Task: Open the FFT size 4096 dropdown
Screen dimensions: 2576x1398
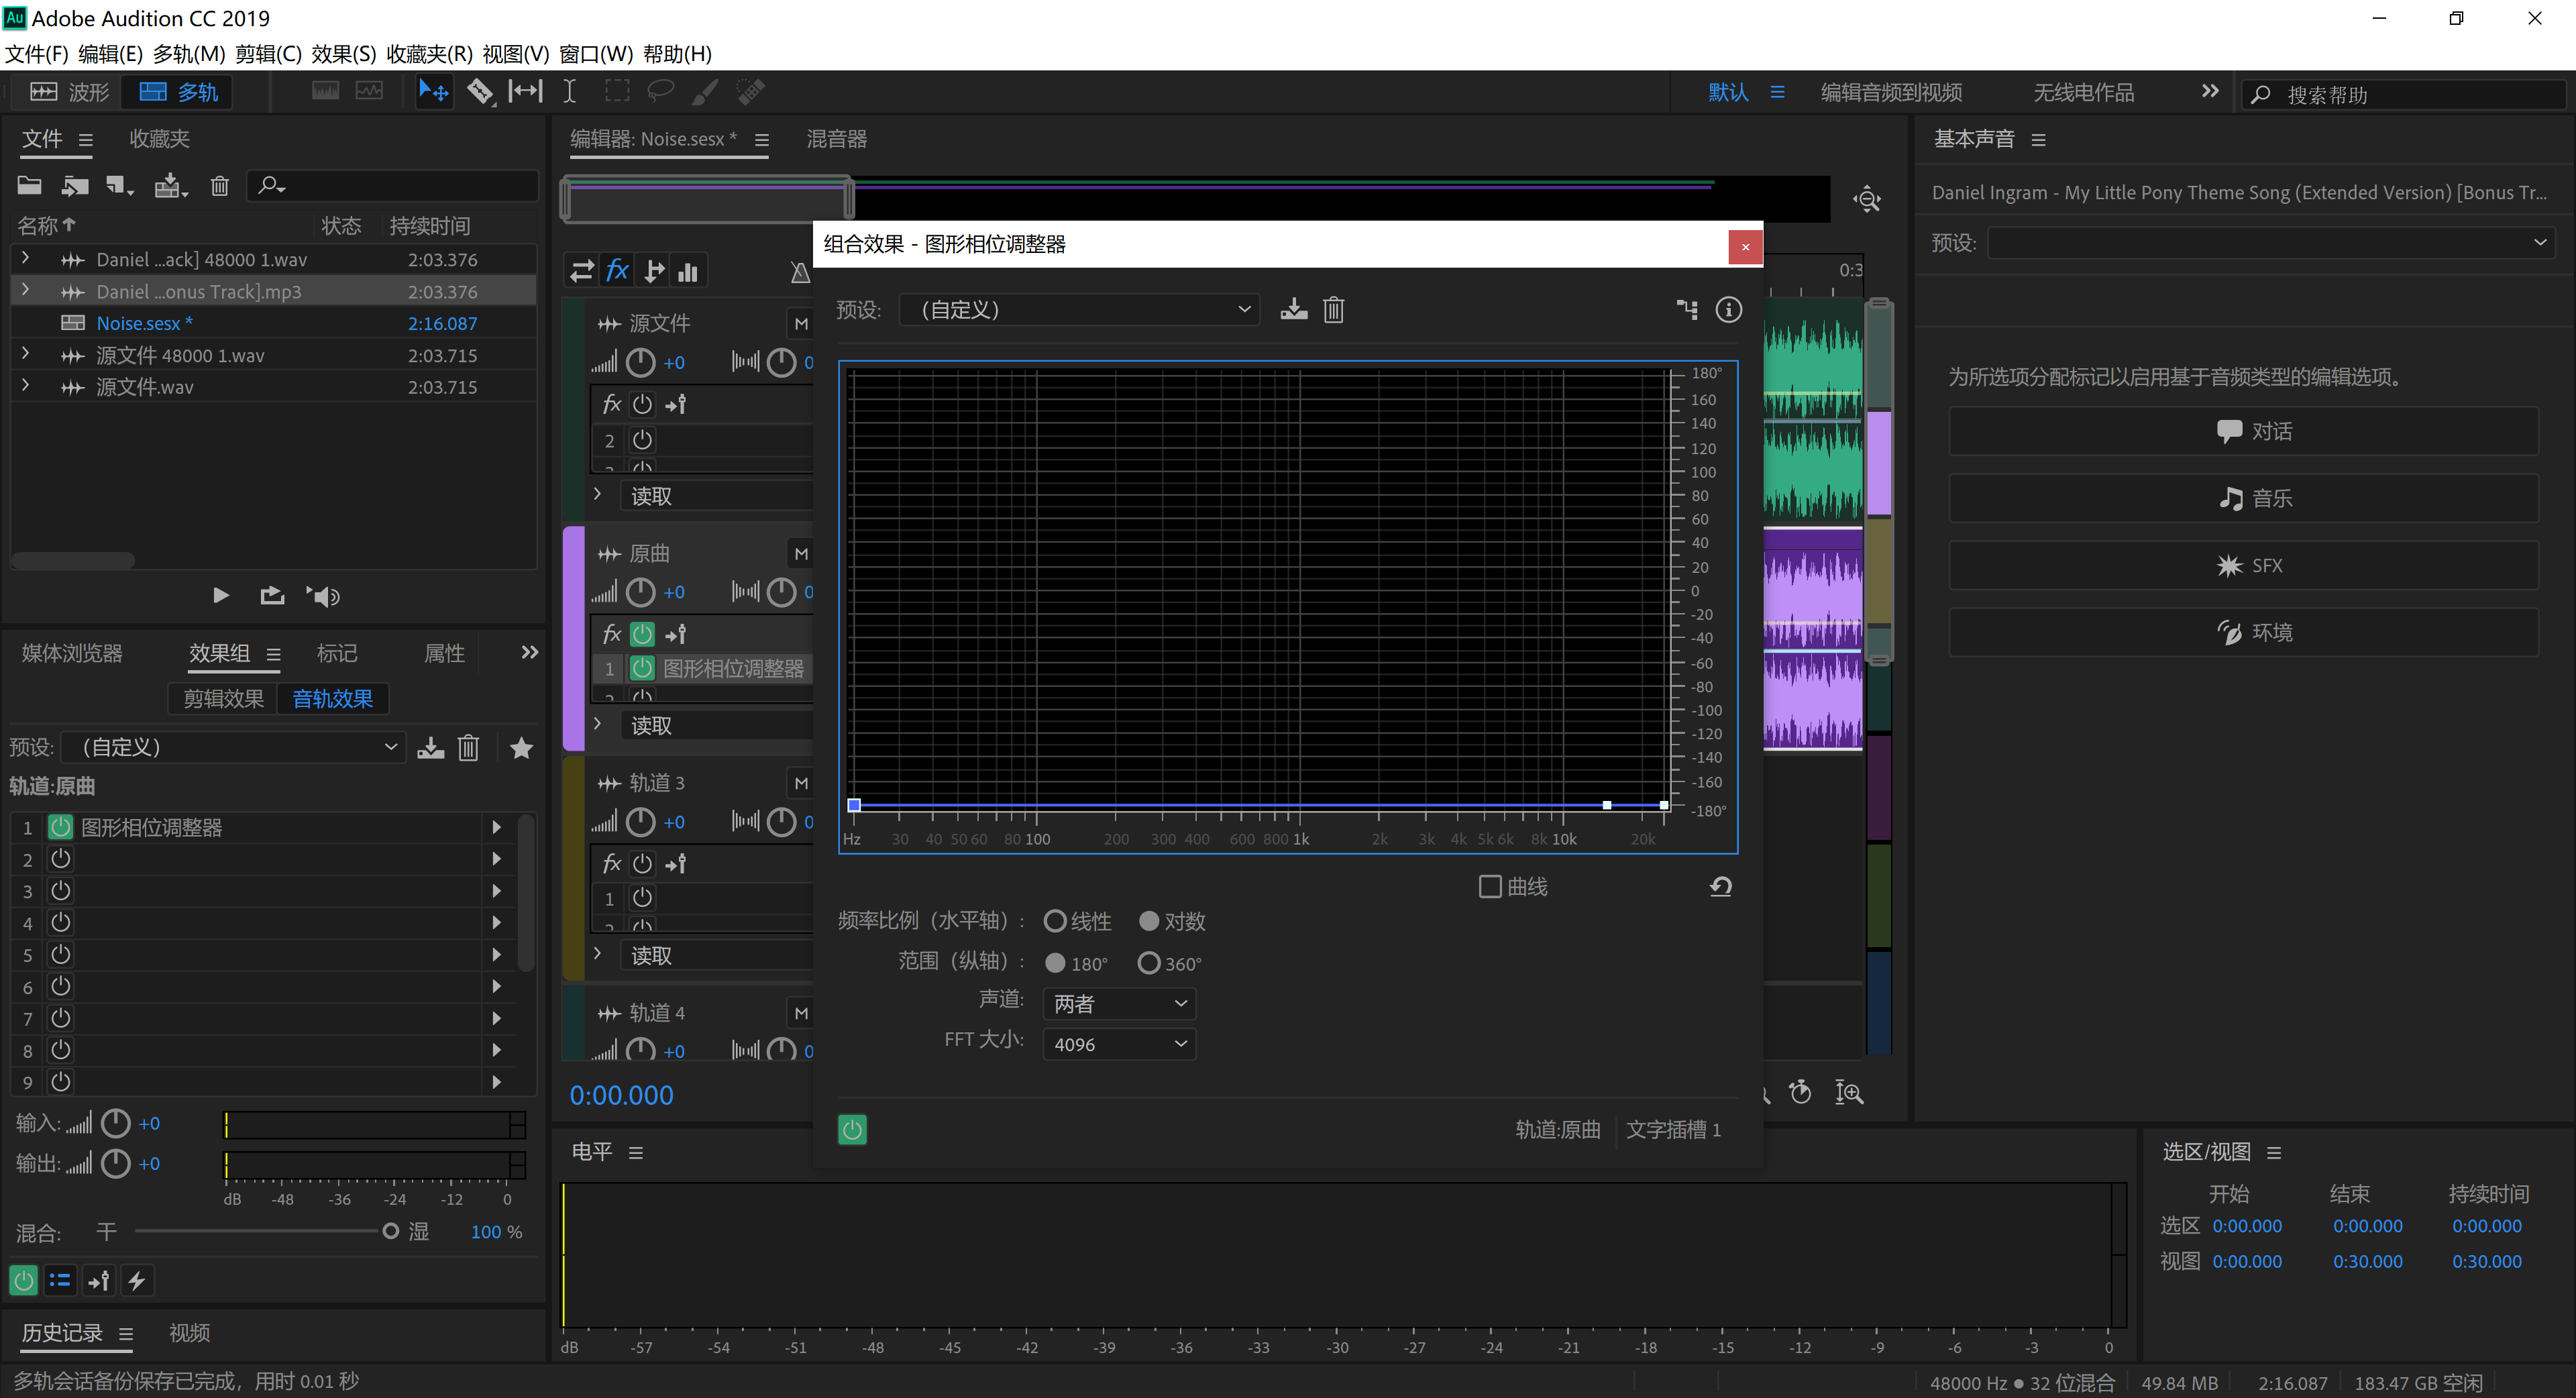Action: point(1119,1044)
